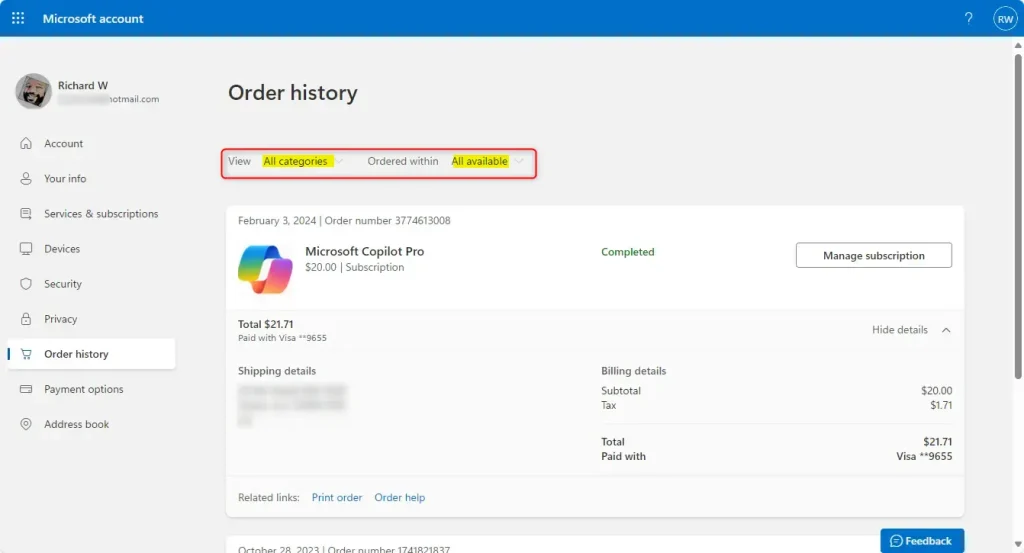Click the Subtotal $20.00 value
Viewport: 1024px width, 553px height.
pyautogui.click(x=936, y=390)
